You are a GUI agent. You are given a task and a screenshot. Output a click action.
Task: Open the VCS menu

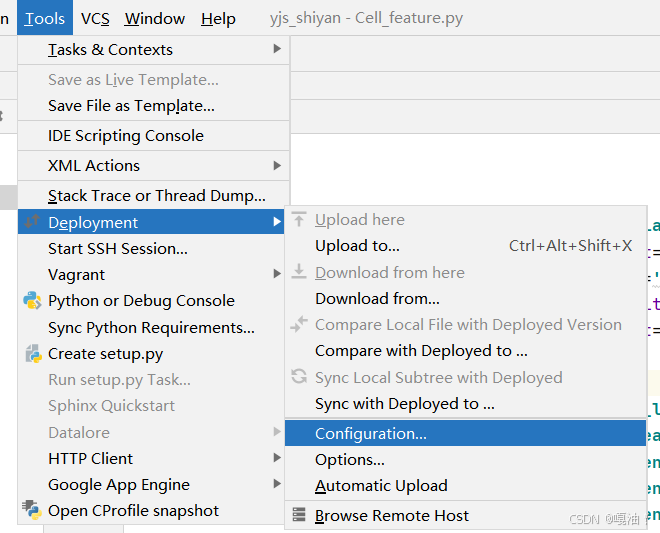coord(95,18)
